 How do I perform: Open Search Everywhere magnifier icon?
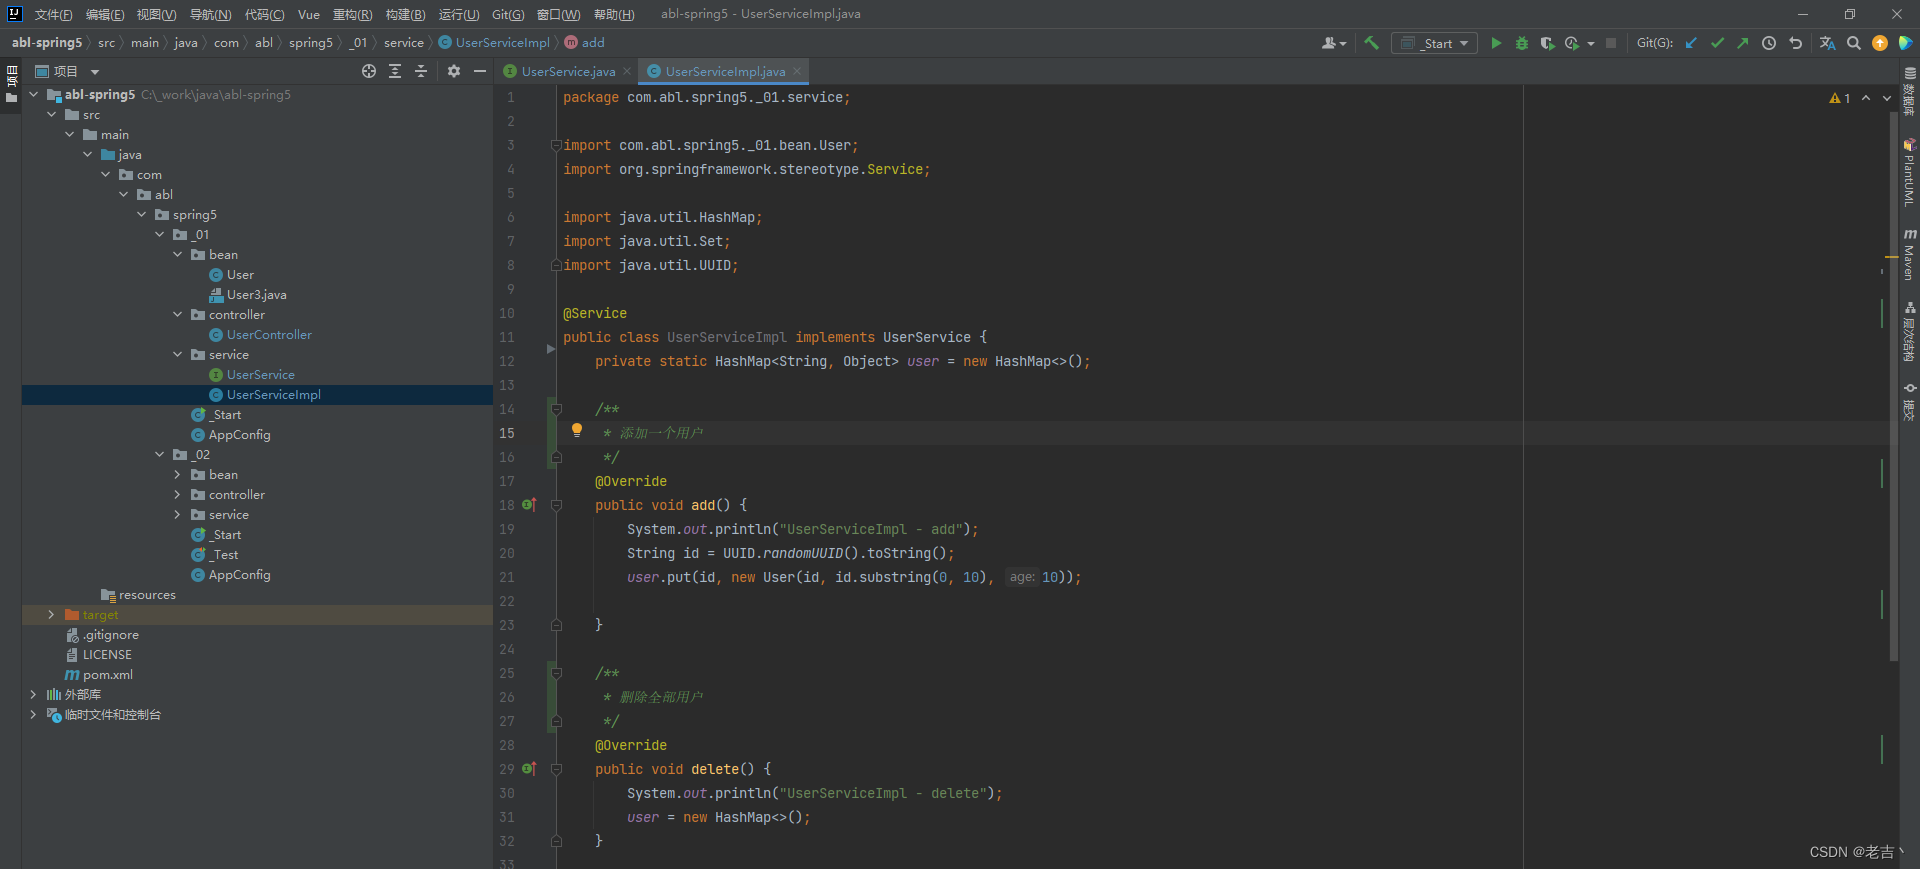tap(1854, 43)
